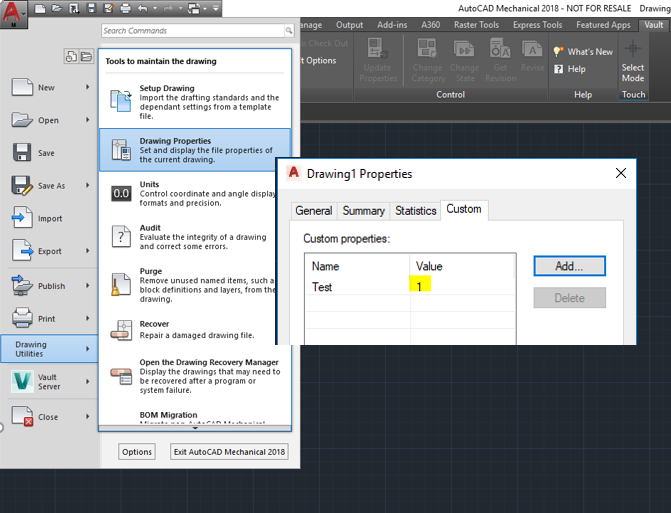Select New in the application menu
This screenshot has width=671, height=513.
click(47, 87)
